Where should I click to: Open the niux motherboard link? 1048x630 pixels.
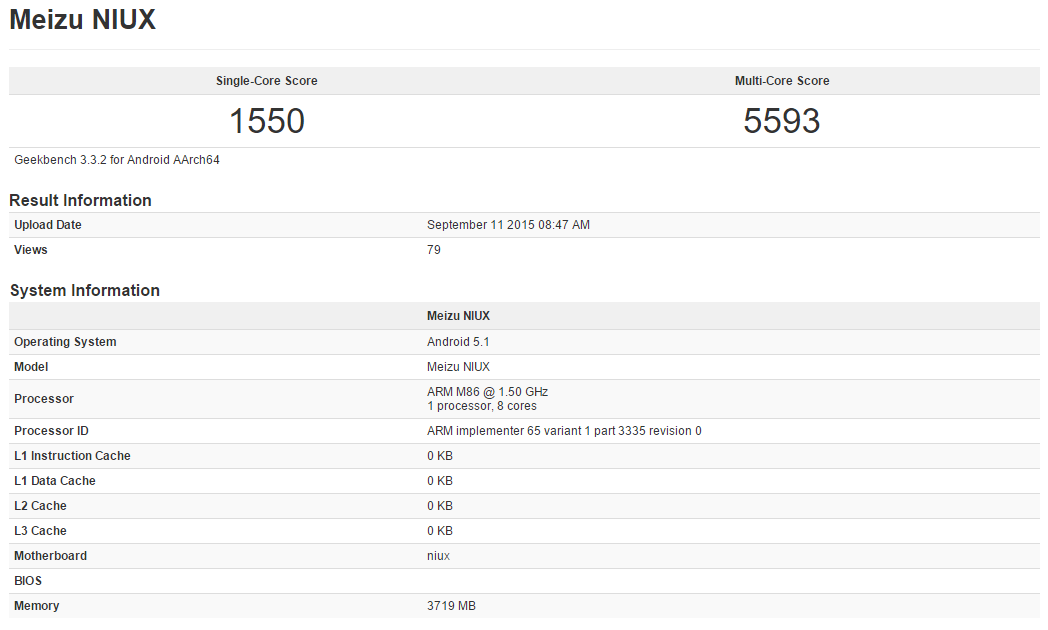coord(438,556)
